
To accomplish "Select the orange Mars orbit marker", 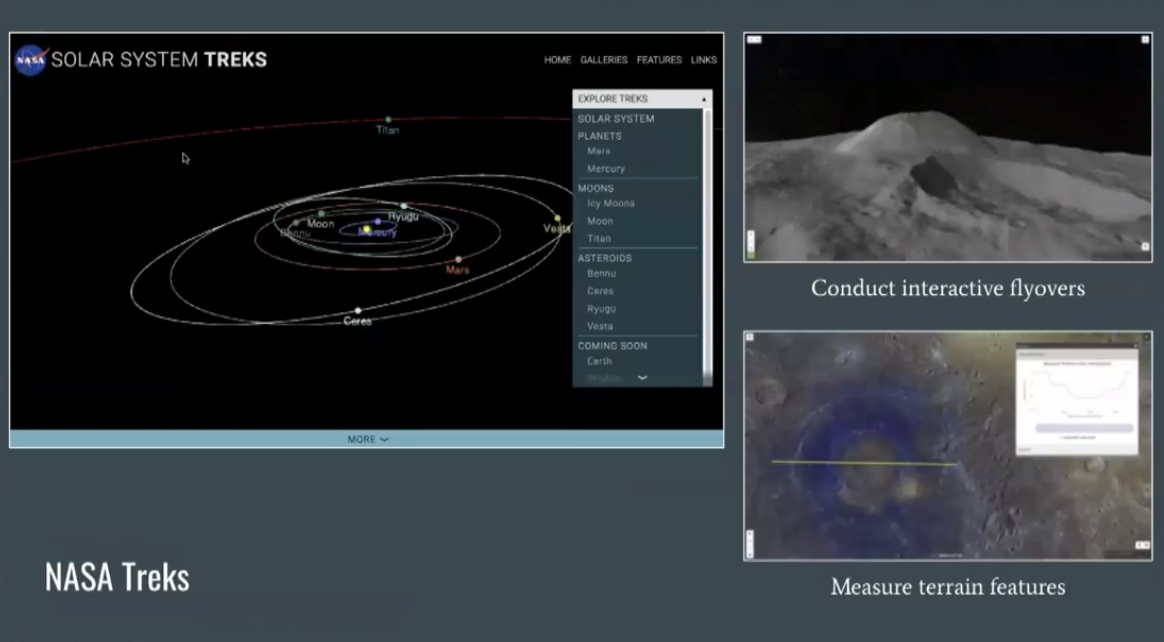I will point(458,260).
